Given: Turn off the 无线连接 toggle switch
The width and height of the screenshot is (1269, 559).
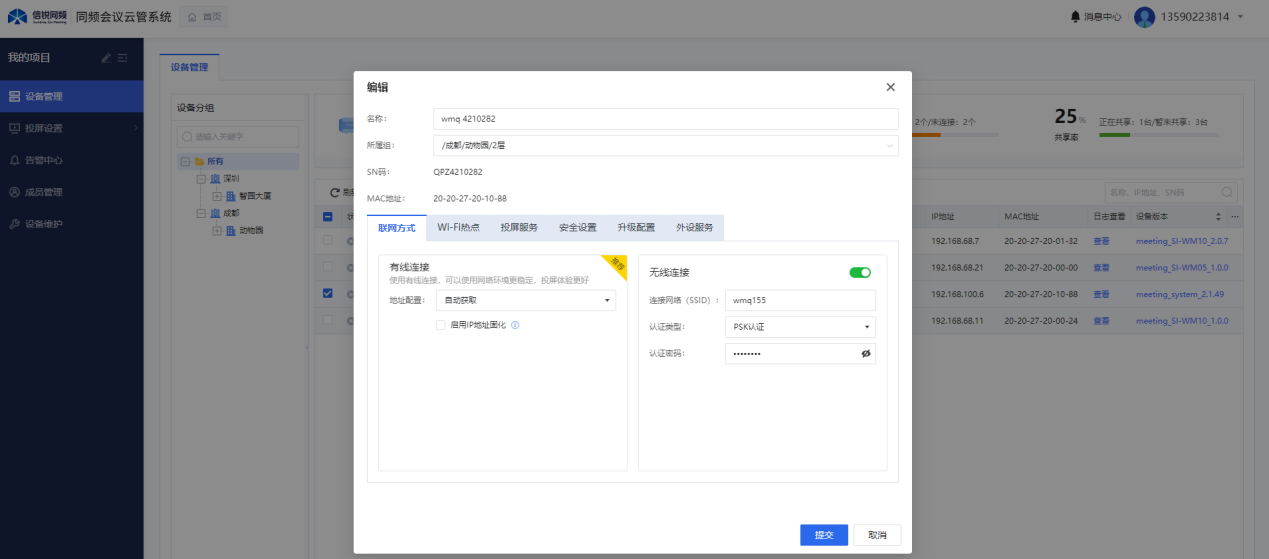Looking at the screenshot, I should 859,272.
